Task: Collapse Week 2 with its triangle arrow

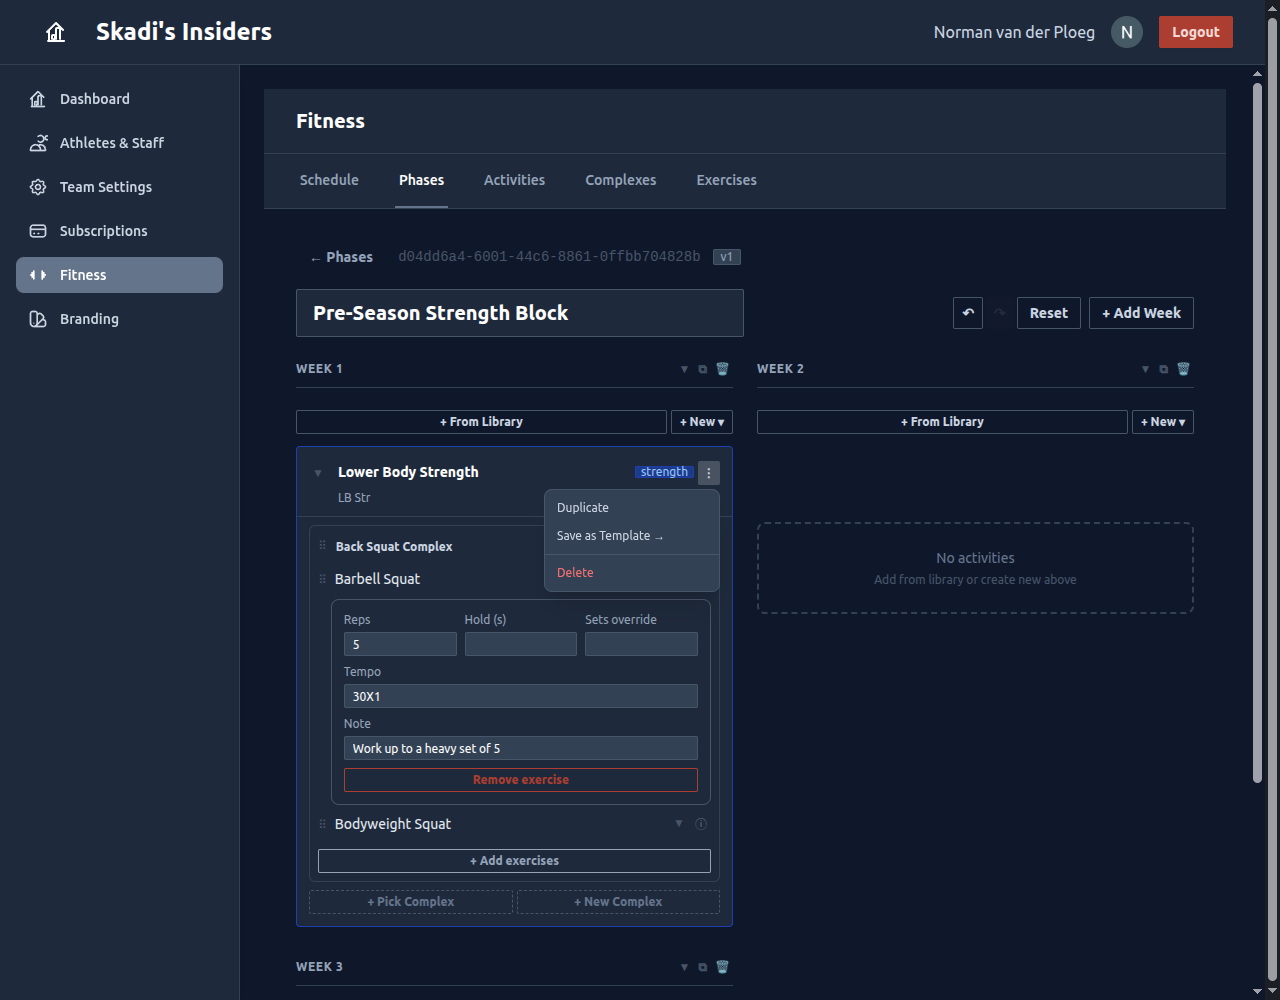Action: [1146, 369]
